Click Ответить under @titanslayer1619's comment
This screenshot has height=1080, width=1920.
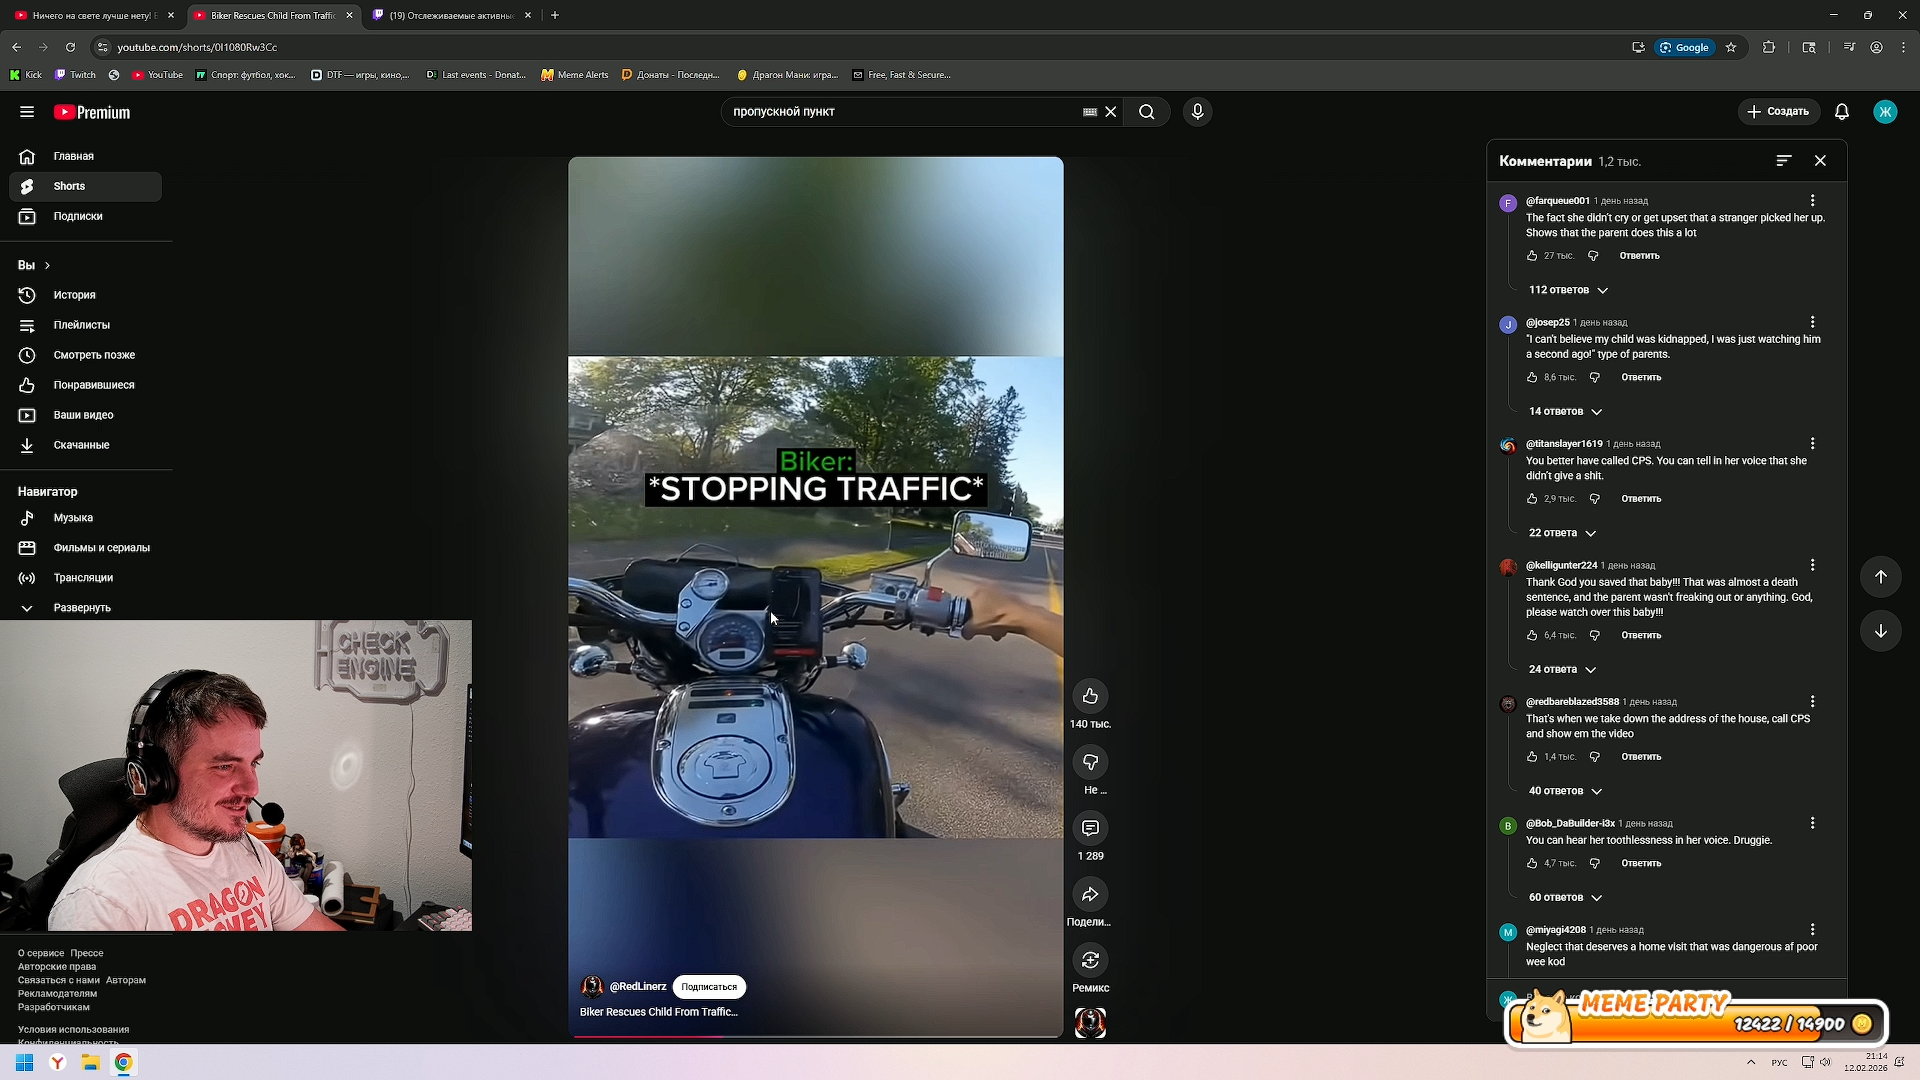pos(1640,499)
